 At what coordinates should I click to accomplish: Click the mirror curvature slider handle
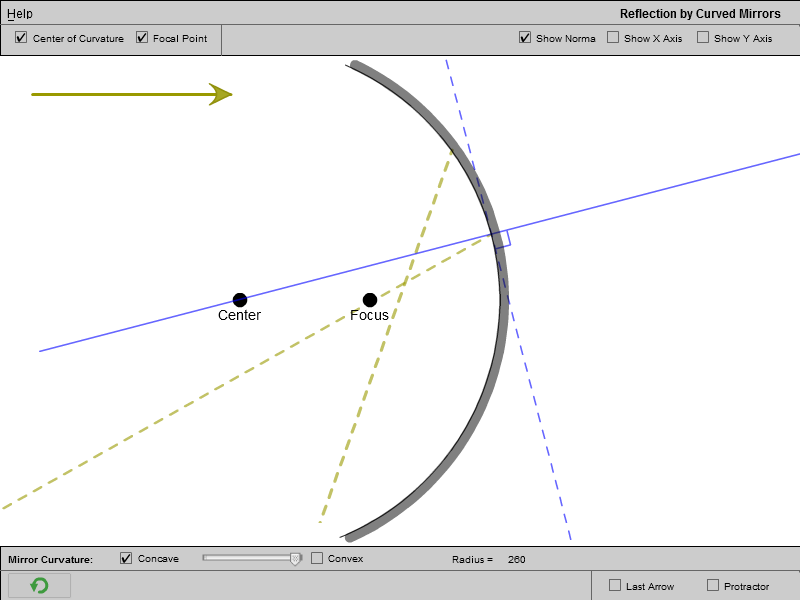[x=295, y=559]
